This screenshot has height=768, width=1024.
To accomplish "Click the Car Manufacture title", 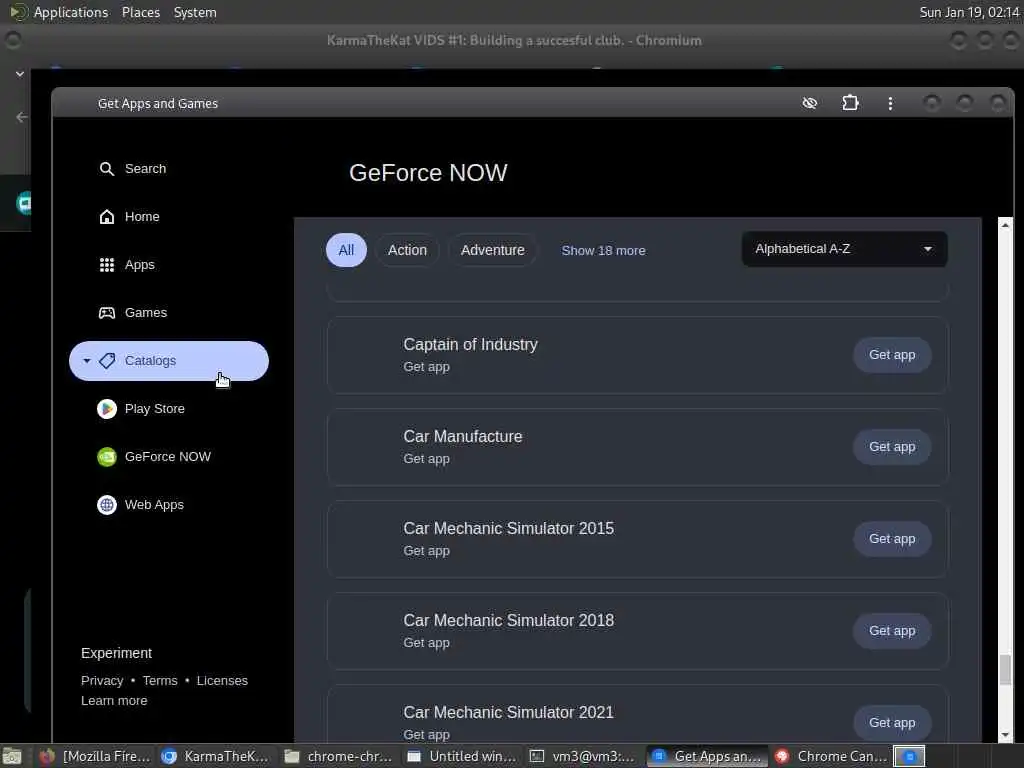I will [462, 436].
